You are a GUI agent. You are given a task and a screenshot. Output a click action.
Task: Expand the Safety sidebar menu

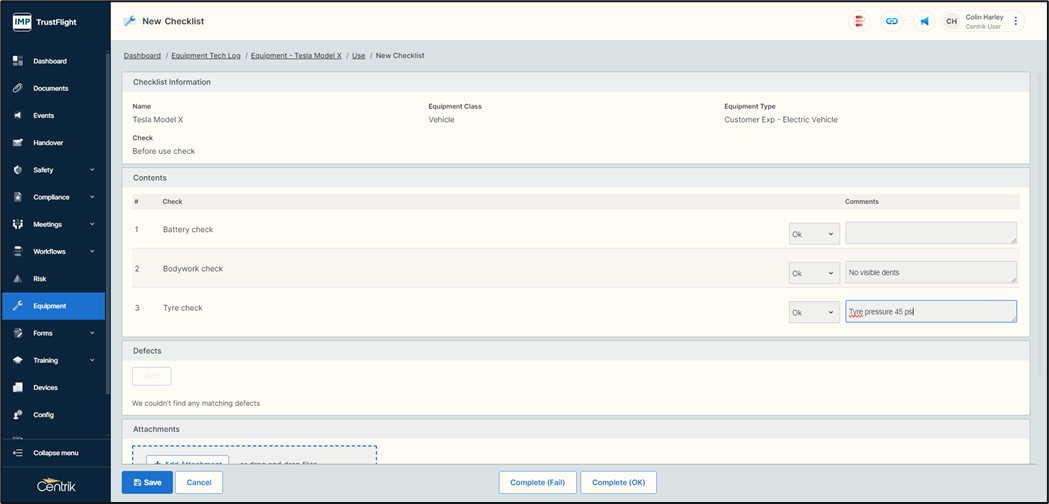pos(55,170)
